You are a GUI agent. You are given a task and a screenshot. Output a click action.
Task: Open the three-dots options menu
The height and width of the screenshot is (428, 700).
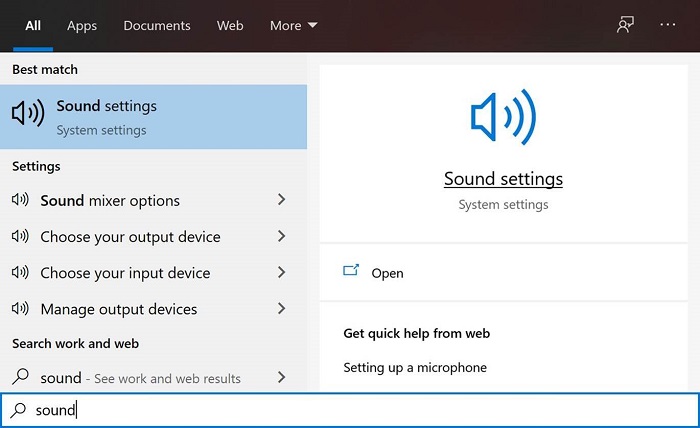pos(668,25)
